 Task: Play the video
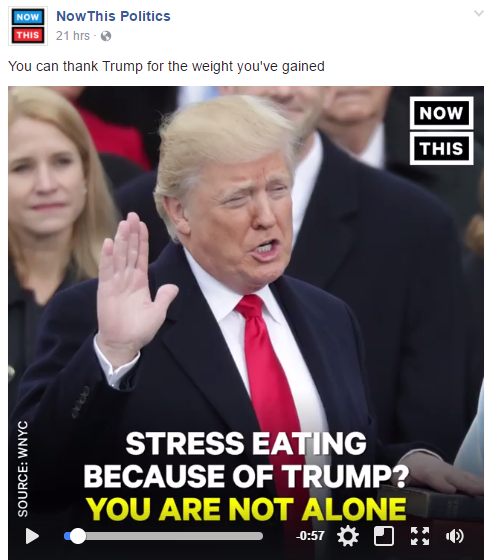[32, 536]
